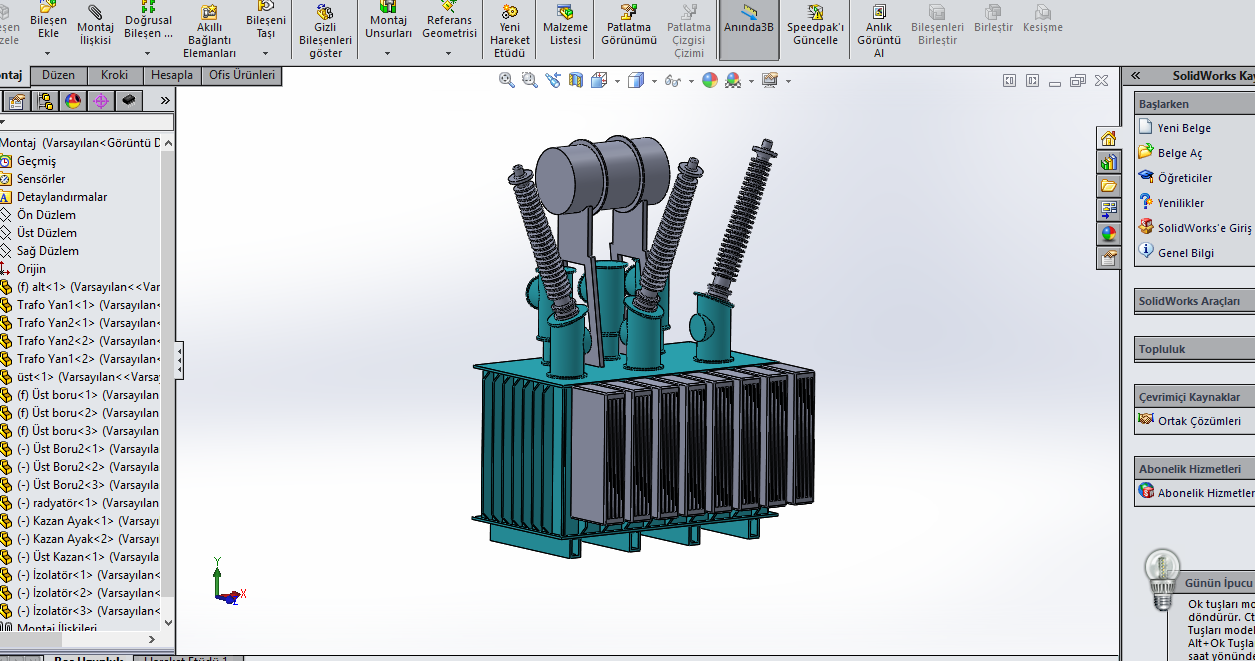Image resolution: width=1255 pixels, height=661 pixels.
Task: Click Speedpak'ı Güncelle
Action: tap(815, 27)
